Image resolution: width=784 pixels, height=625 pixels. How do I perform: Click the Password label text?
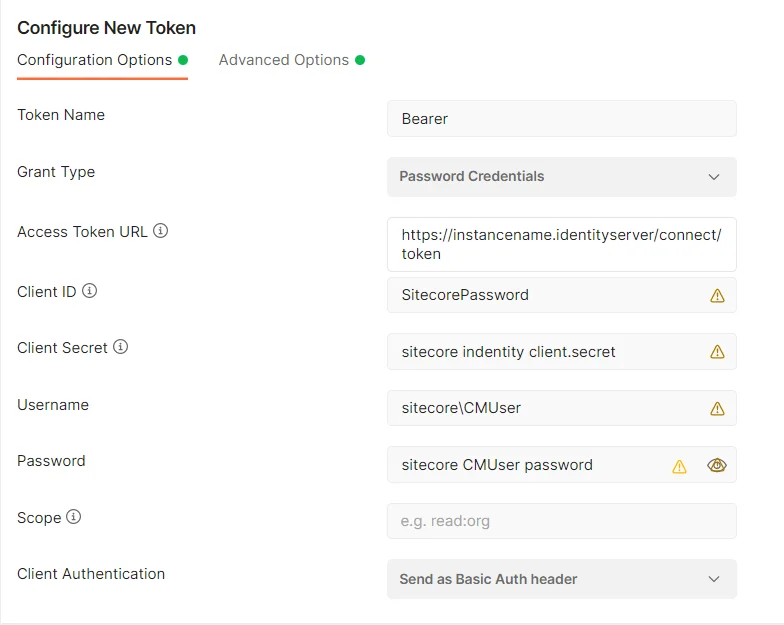(51, 460)
